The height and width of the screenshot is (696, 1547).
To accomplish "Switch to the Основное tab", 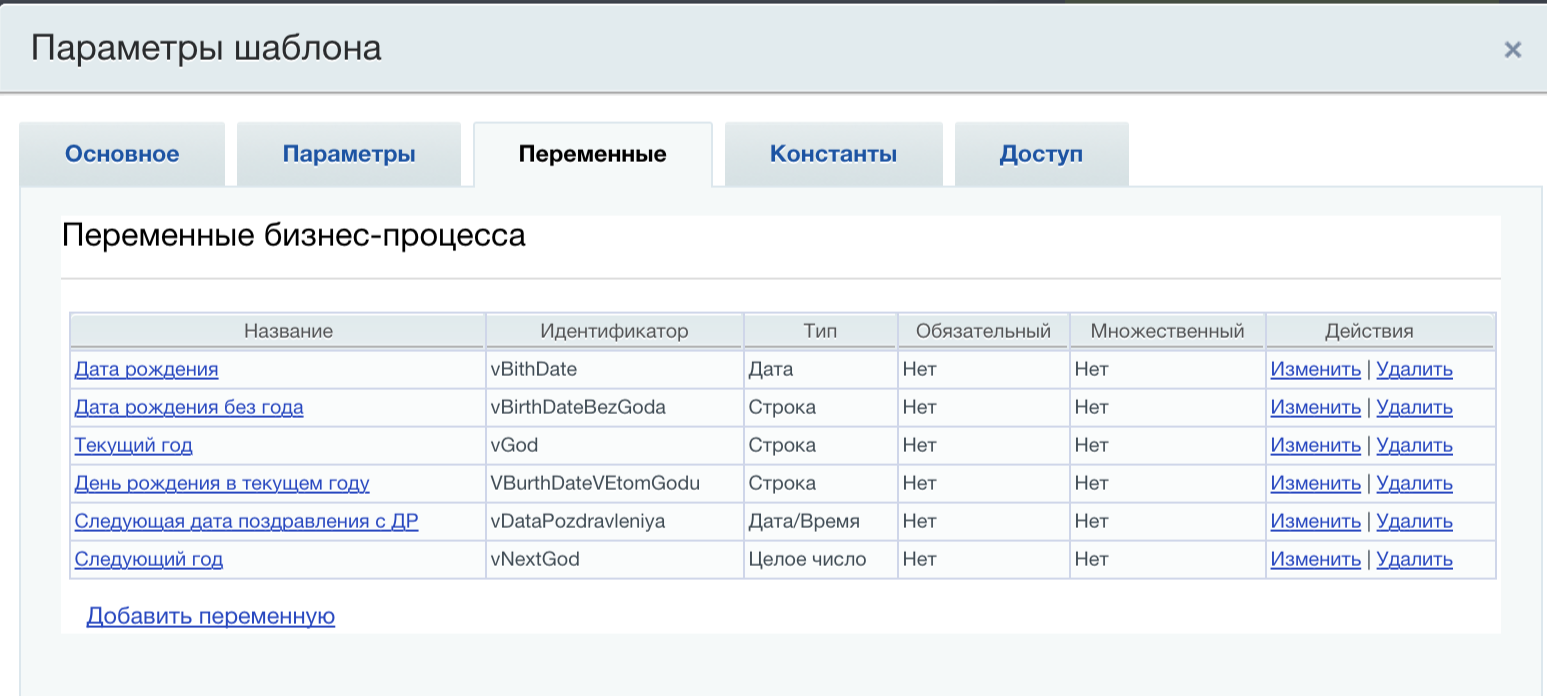I will point(122,154).
